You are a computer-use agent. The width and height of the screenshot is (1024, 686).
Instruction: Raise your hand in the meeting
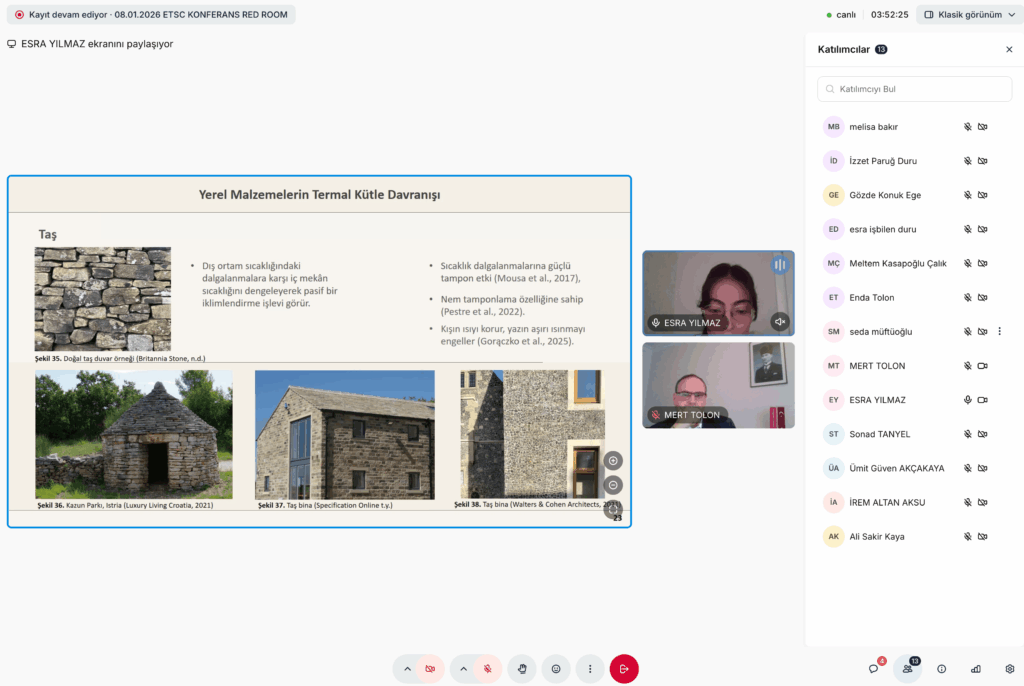click(x=522, y=669)
